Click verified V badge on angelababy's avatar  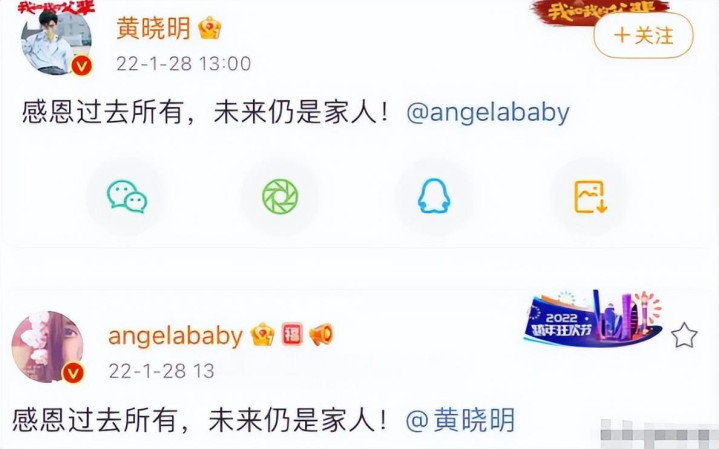click(72, 372)
